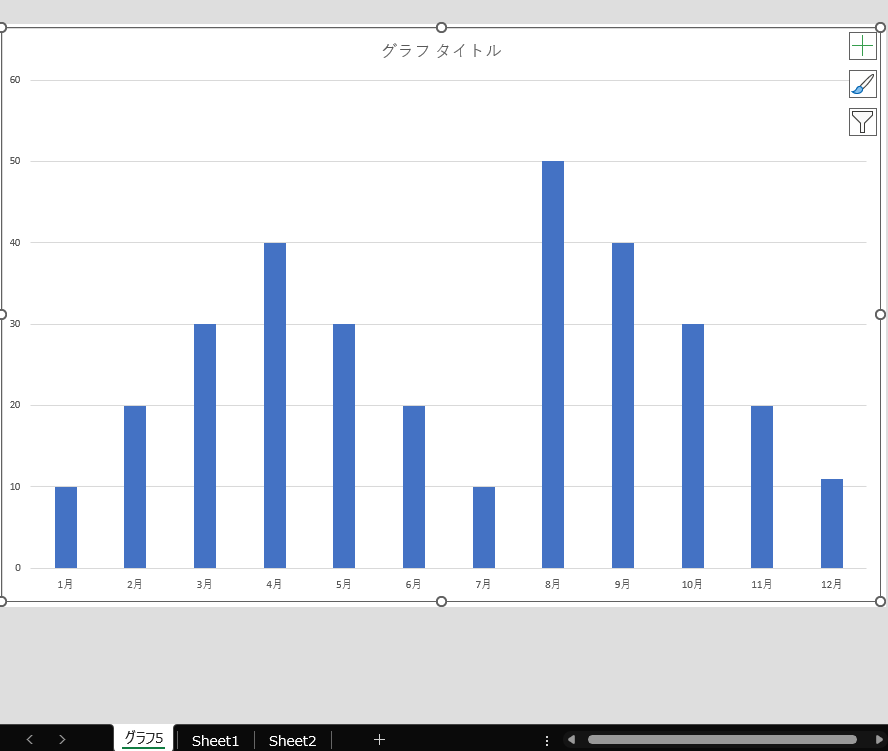This screenshot has height=751, width=888.
Task: Click the right-middle chart sizing handle
Action: (880, 314)
